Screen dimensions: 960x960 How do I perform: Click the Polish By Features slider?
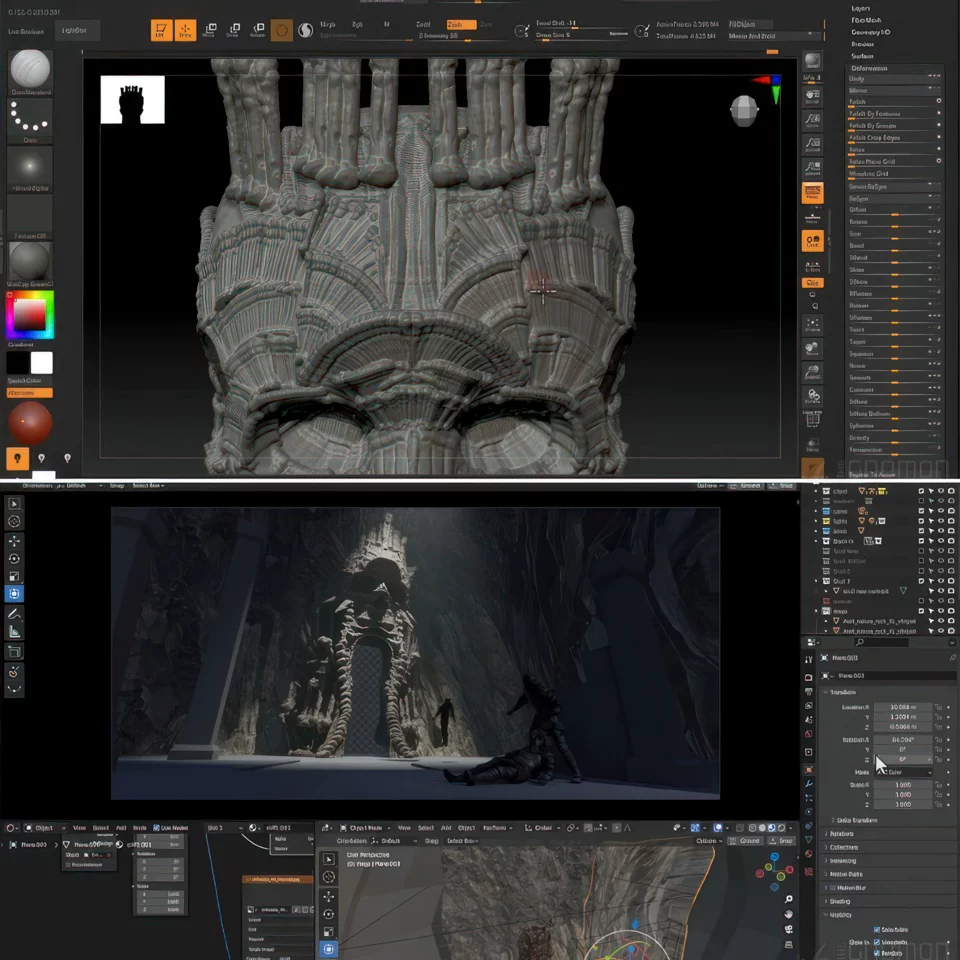click(x=894, y=114)
